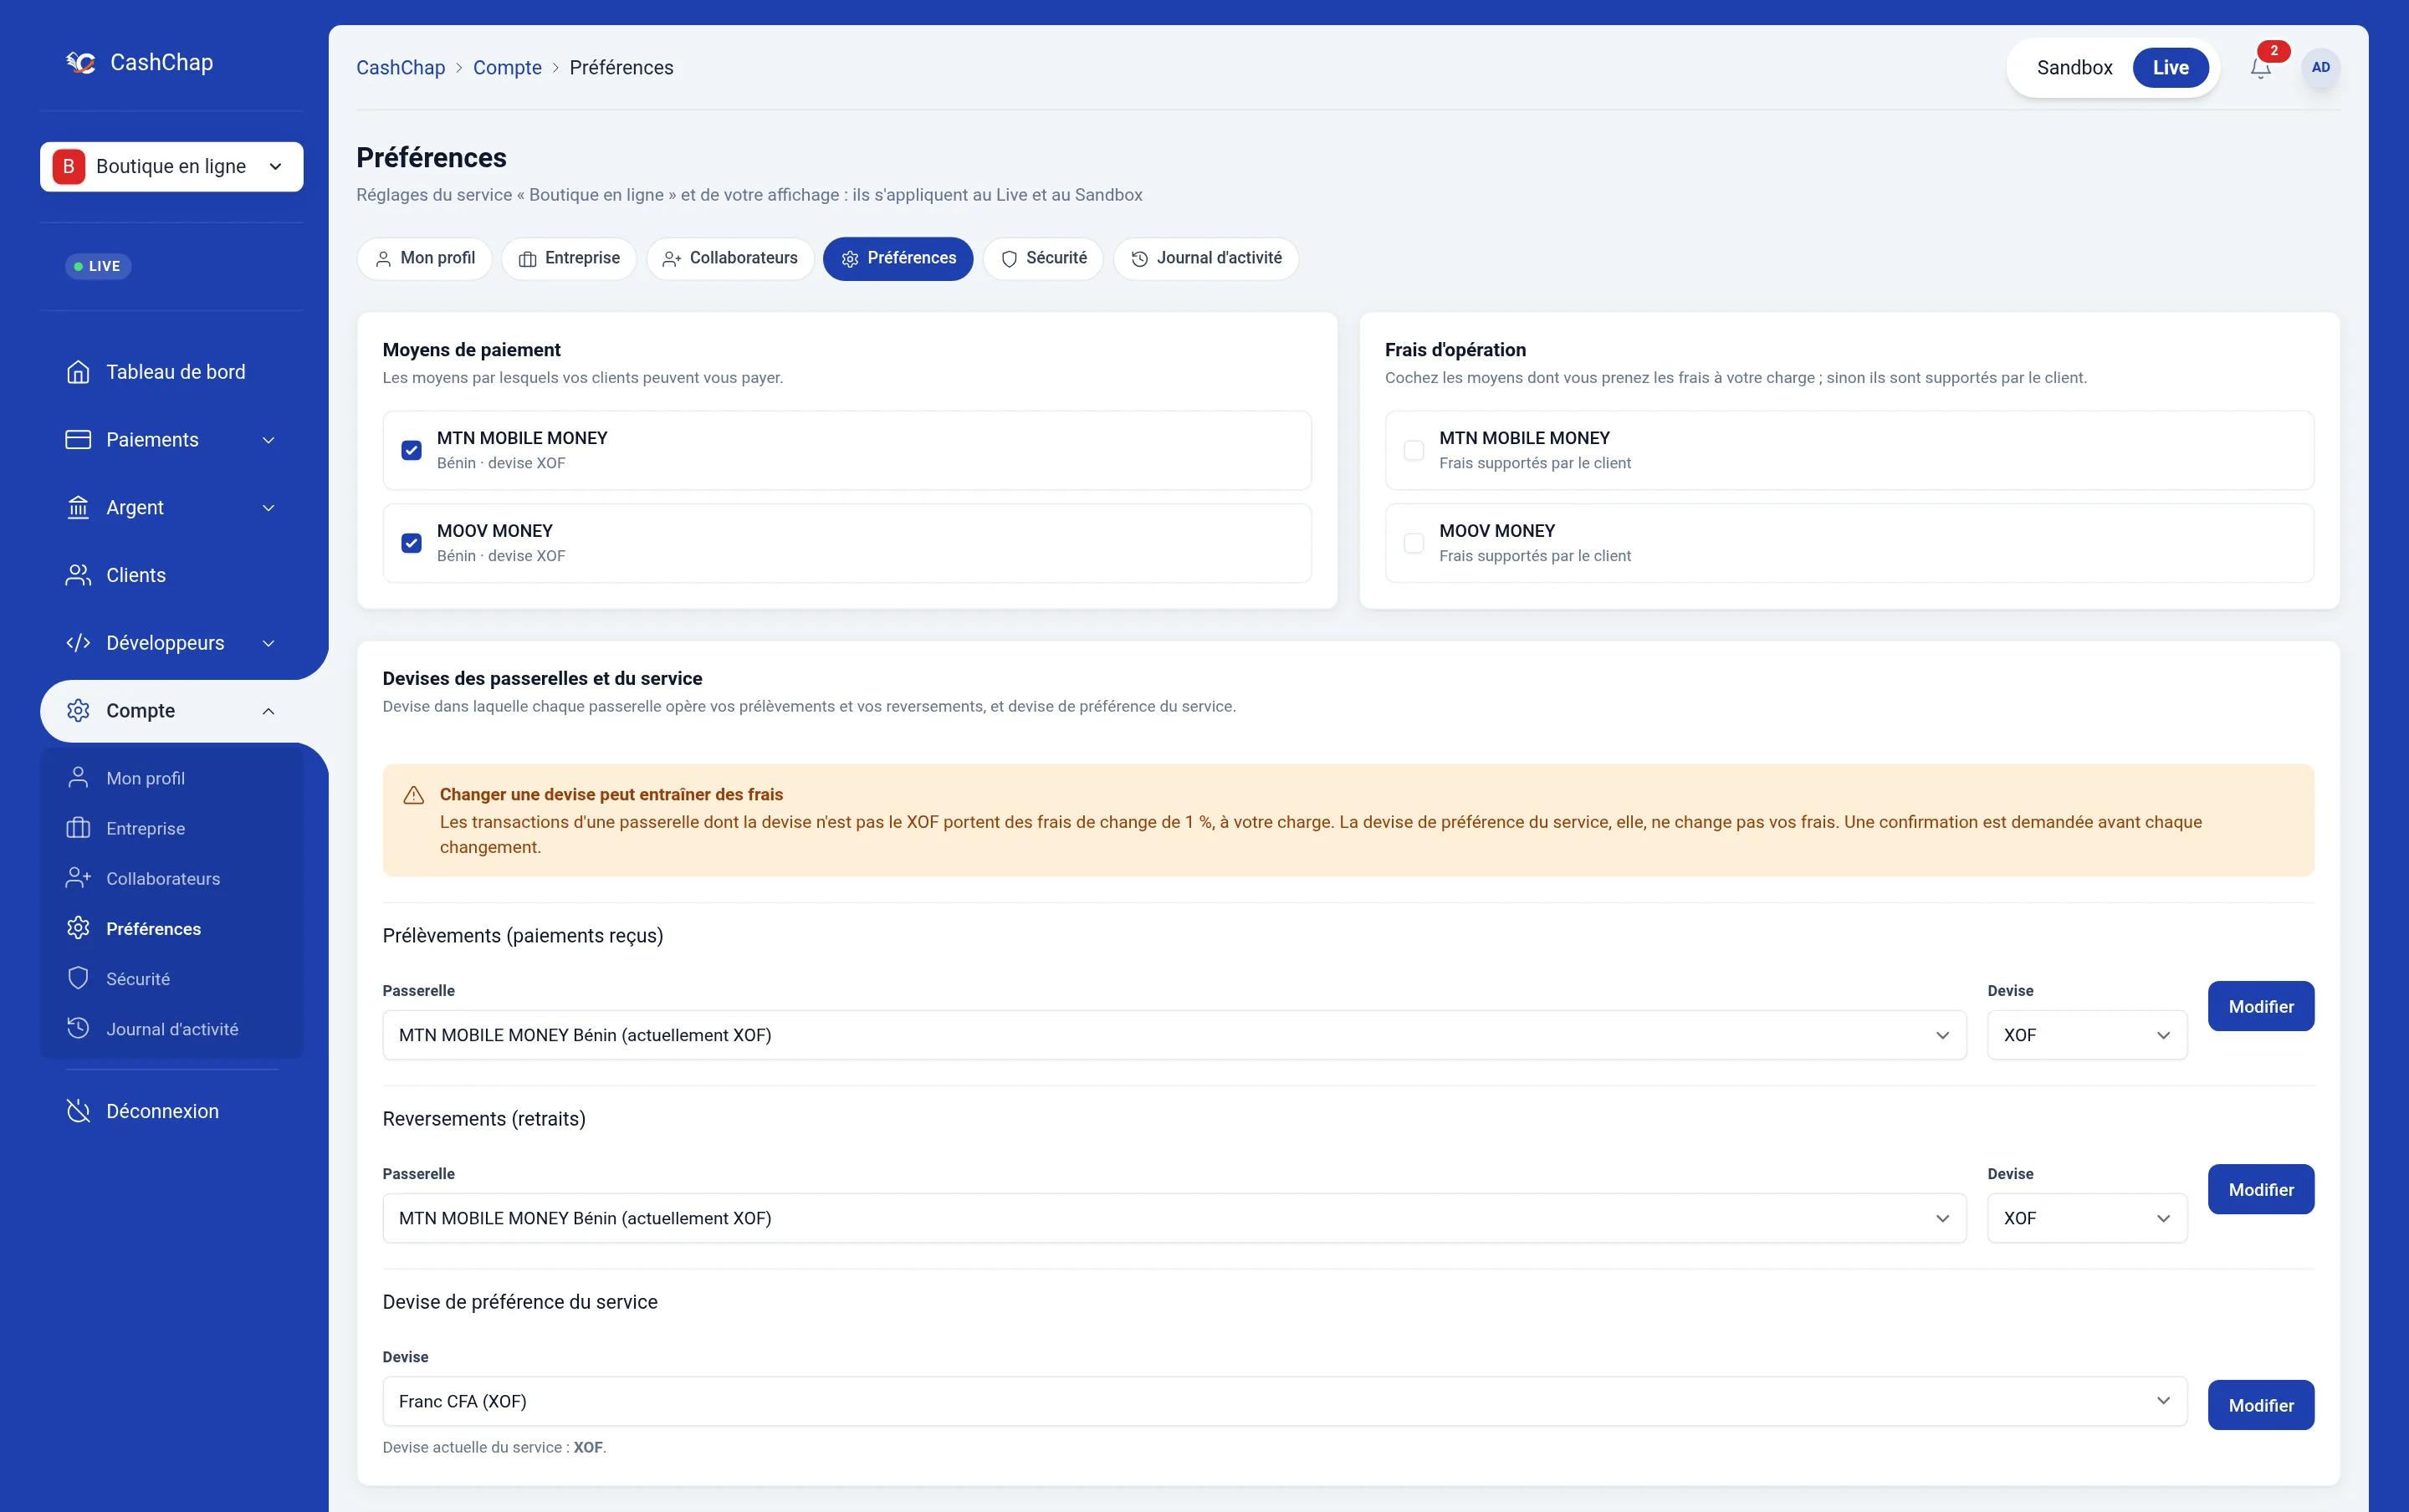Expand the Argent sidebar menu chevron

[268, 508]
